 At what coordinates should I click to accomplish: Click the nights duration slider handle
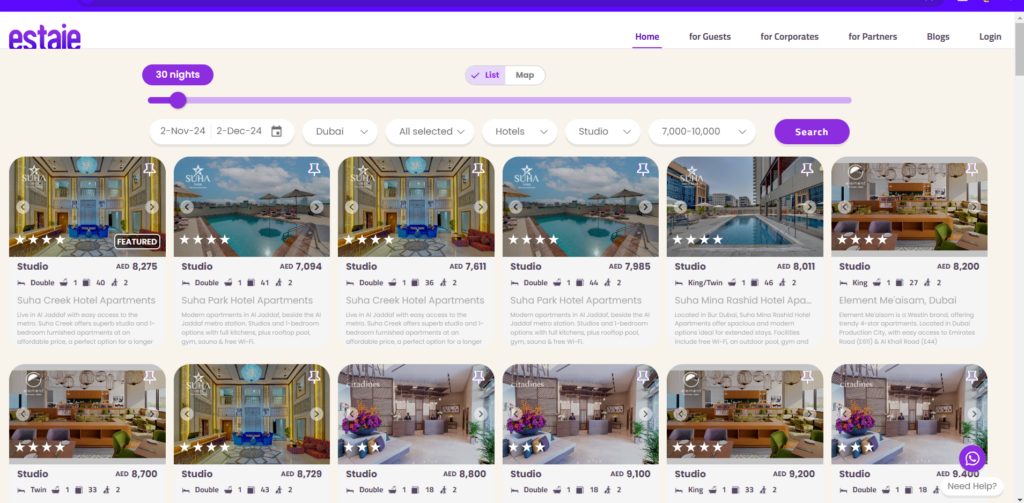(x=178, y=100)
